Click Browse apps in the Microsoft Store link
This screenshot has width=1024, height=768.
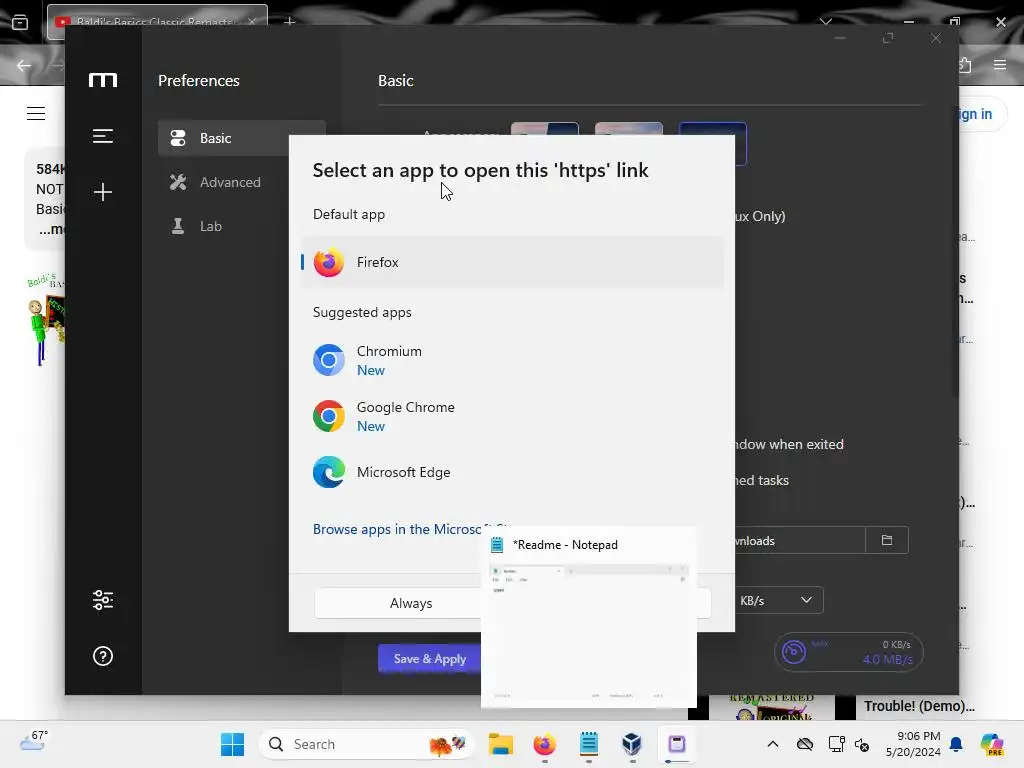pos(397,529)
